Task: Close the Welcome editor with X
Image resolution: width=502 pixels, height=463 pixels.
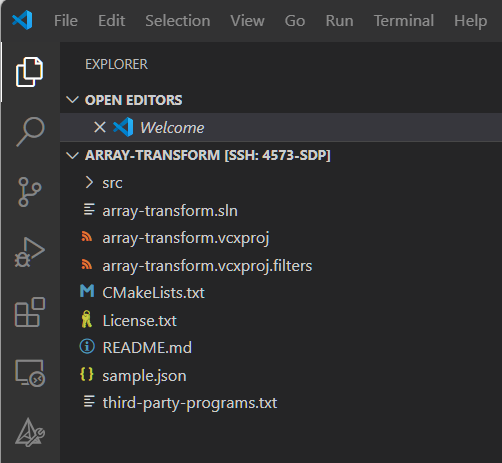Action: pos(100,127)
